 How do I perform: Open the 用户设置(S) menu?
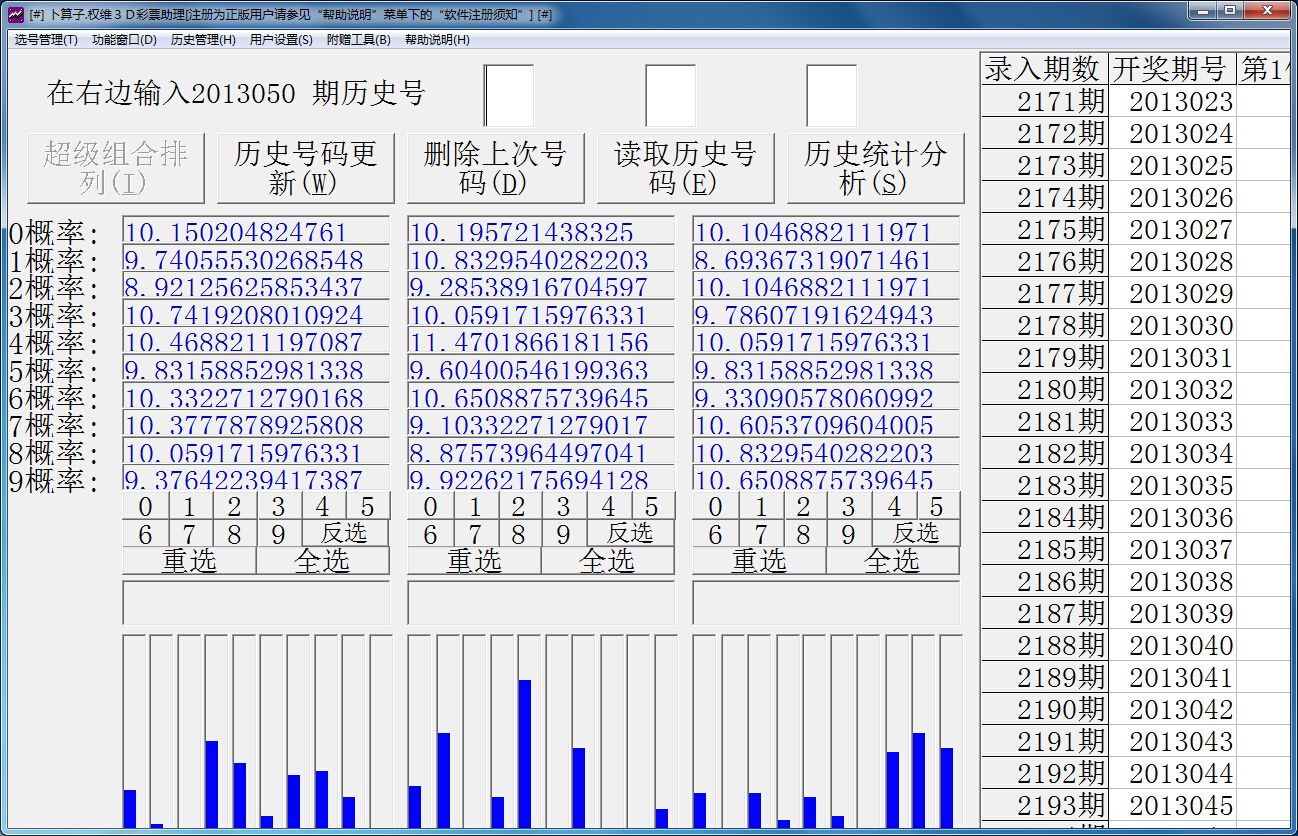pos(281,40)
